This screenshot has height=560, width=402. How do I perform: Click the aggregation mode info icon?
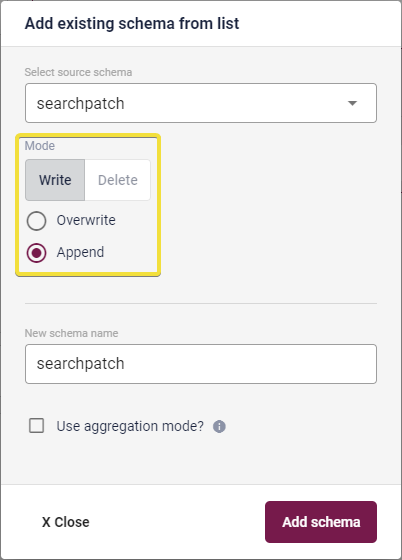(x=219, y=426)
